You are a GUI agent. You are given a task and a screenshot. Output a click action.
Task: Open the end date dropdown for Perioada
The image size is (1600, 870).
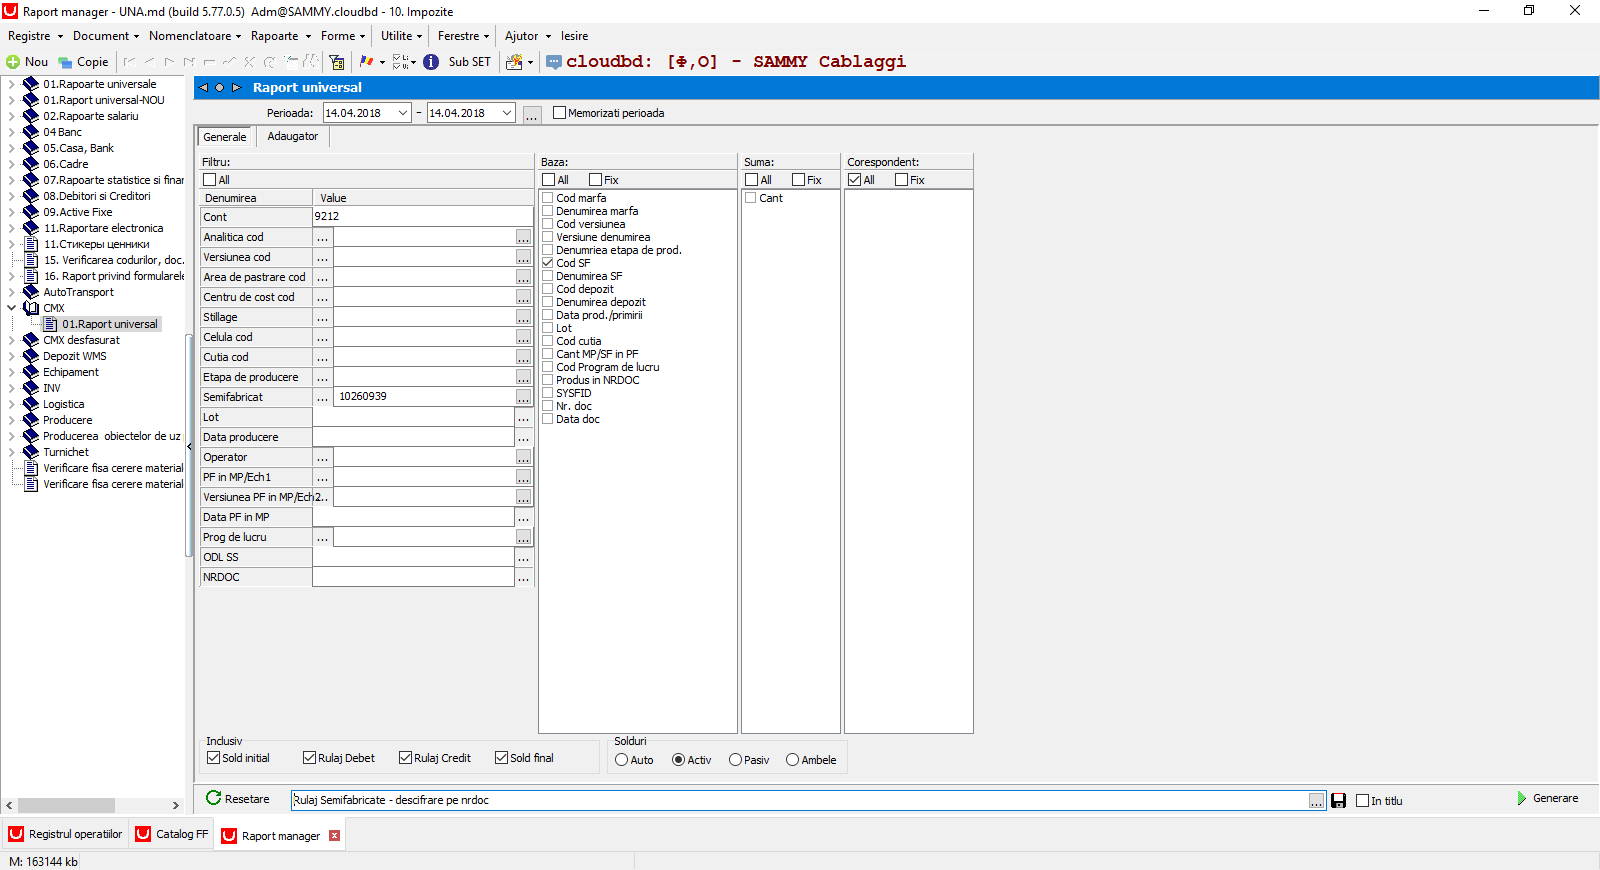click(x=507, y=113)
